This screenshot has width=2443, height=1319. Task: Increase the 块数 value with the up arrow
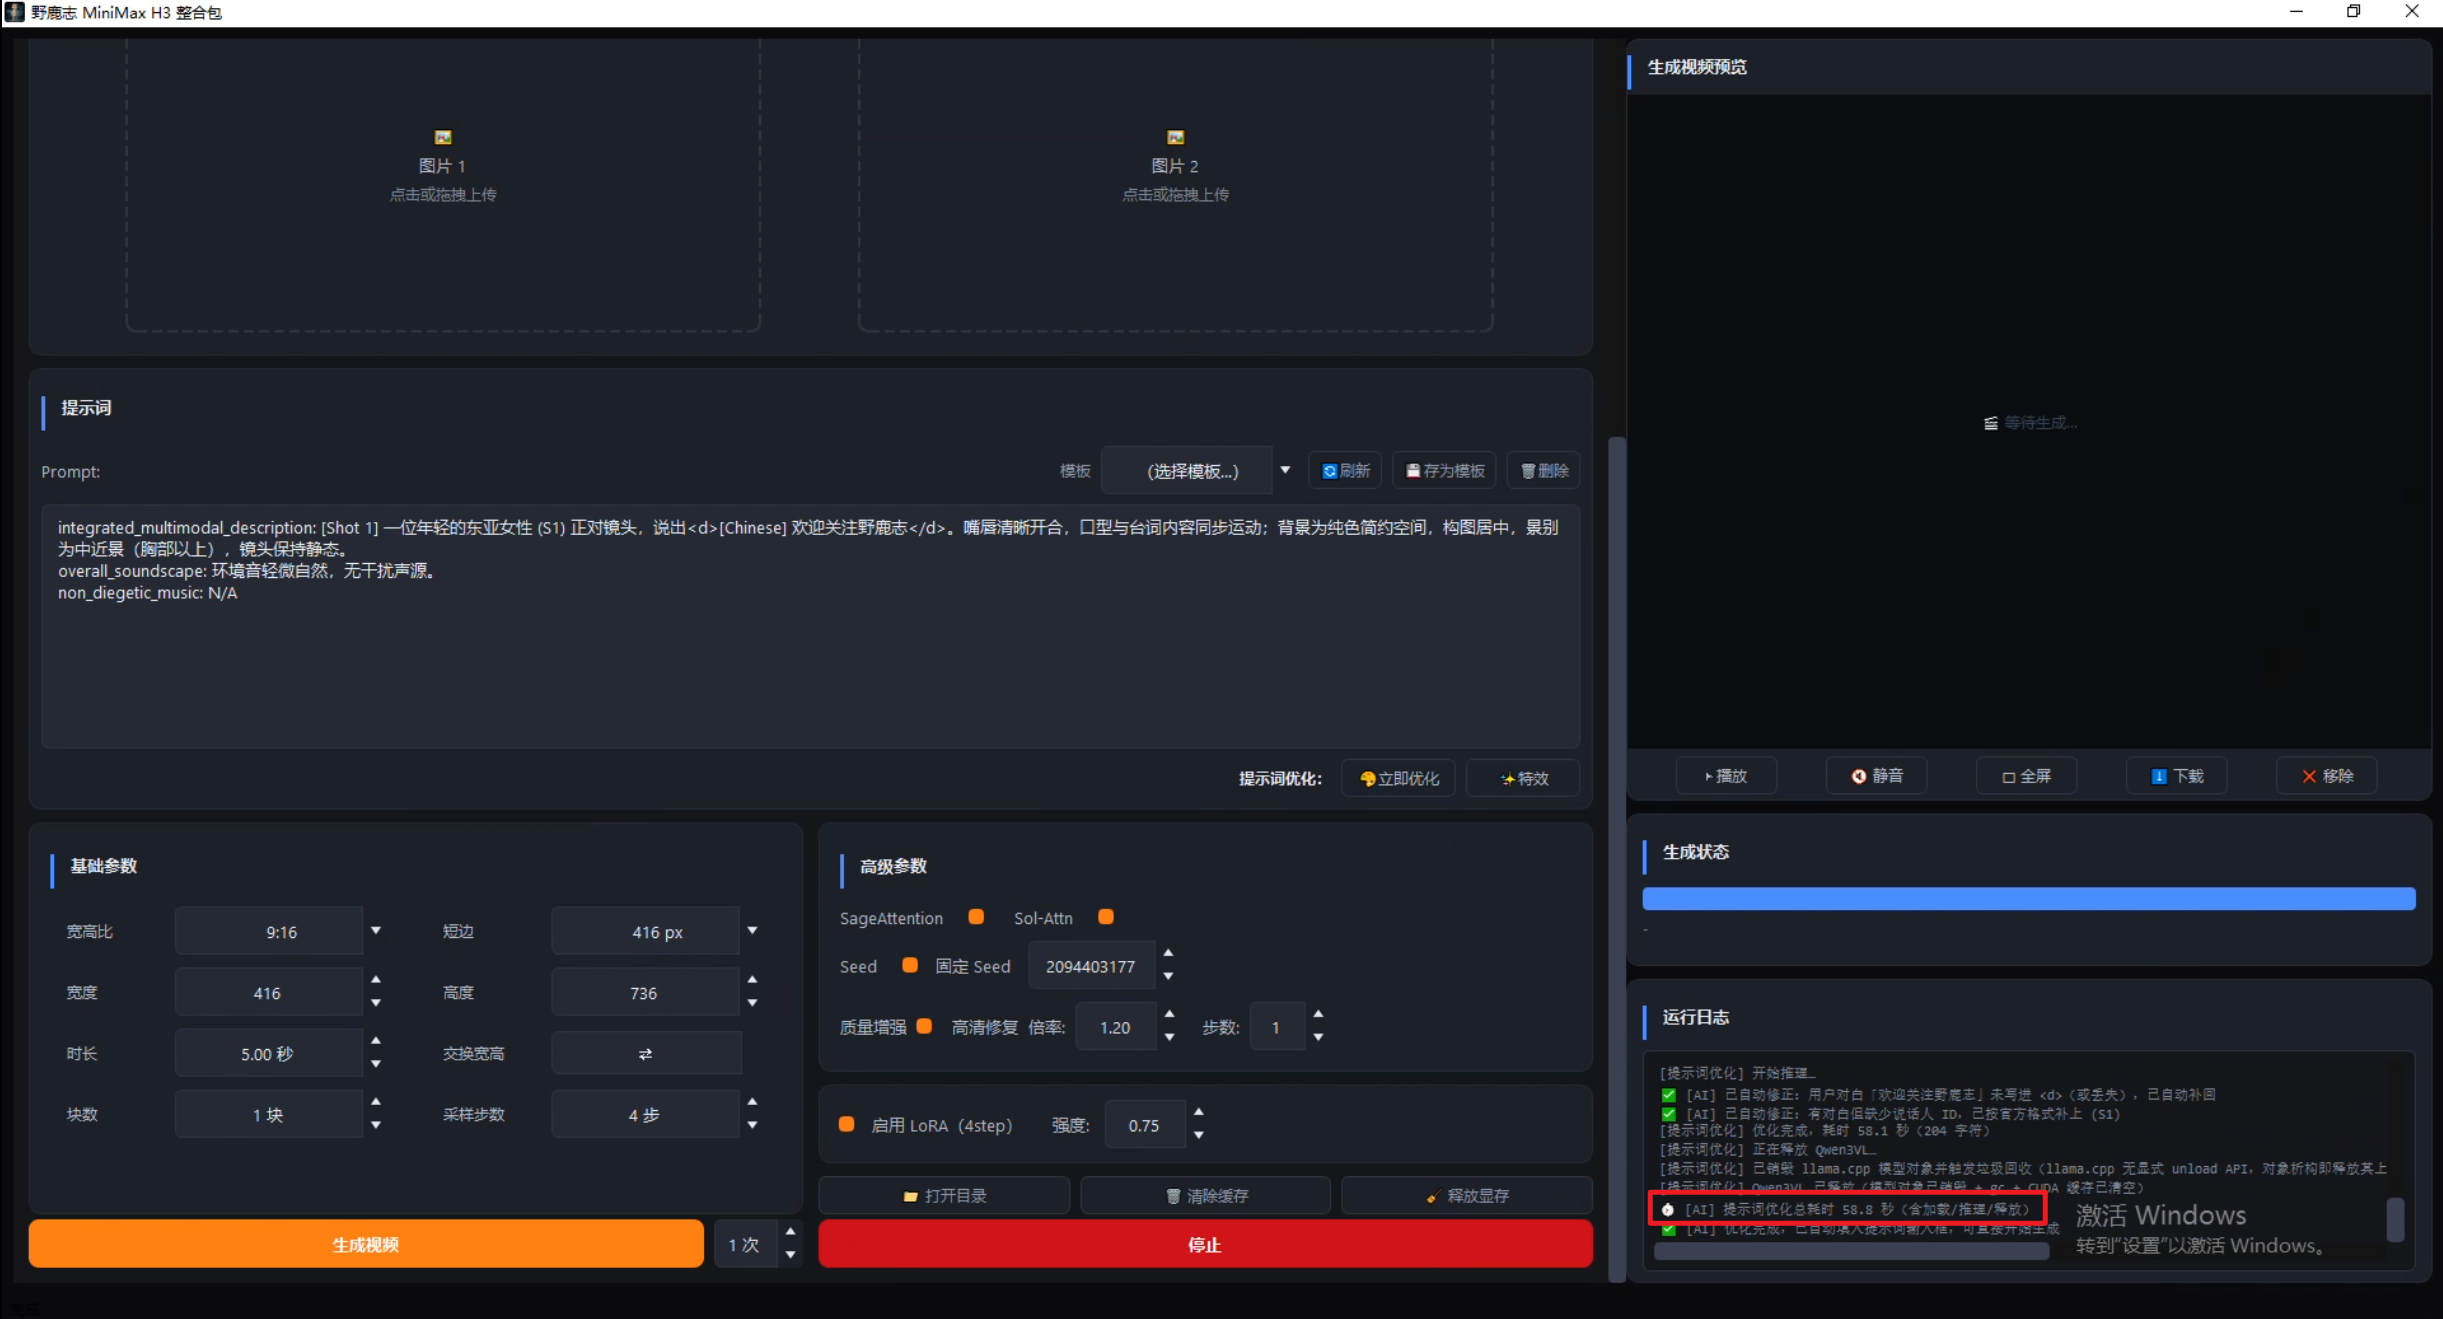click(x=376, y=1102)
